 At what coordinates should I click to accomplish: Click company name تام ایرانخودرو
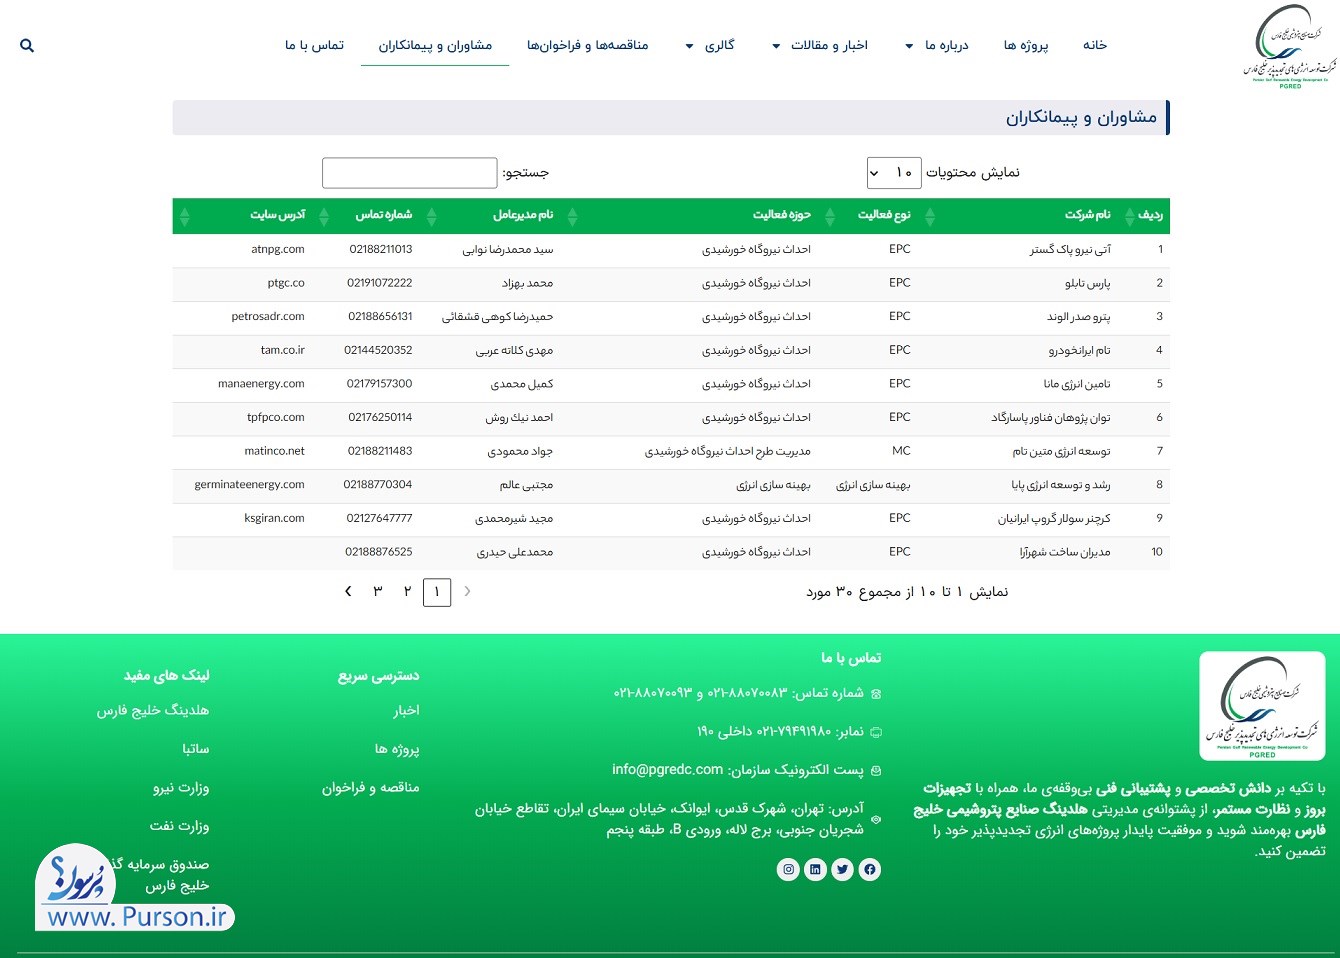(1080, 350)
